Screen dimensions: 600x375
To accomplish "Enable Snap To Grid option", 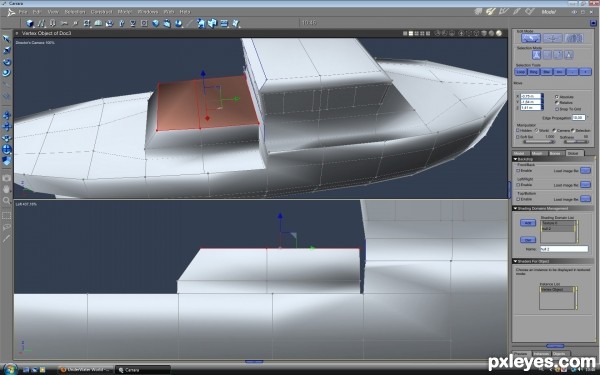I will tap(557, 109).
